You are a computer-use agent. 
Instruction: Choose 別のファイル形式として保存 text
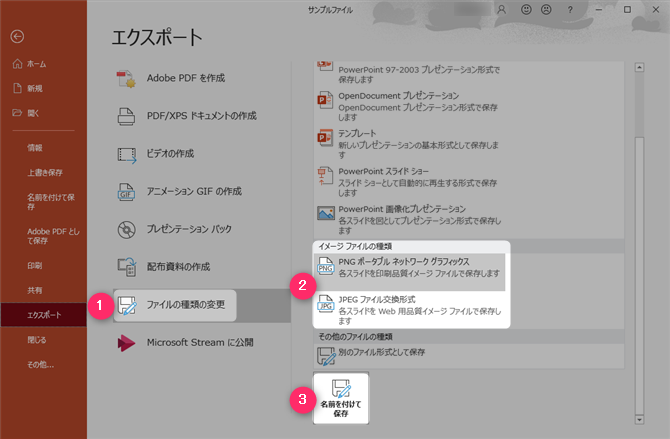tap(382, 352)
